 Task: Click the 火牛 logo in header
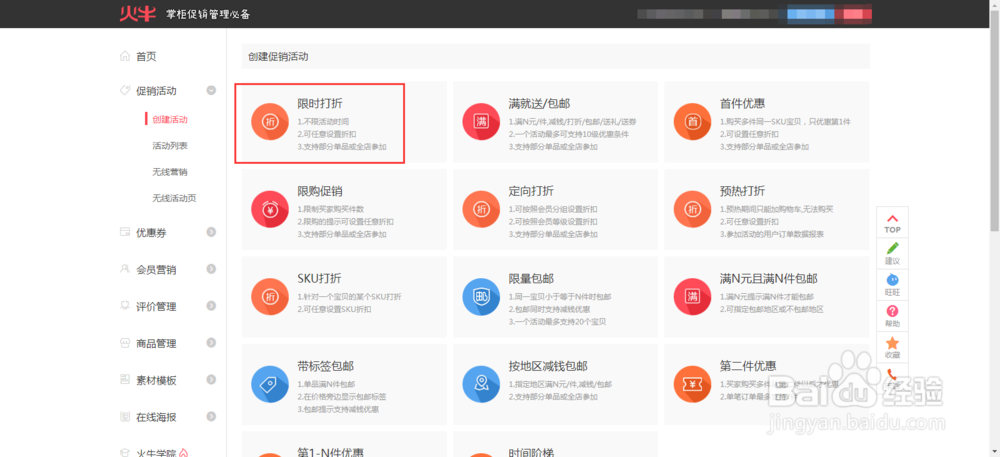pyautogui.click(x=137, y=13)
